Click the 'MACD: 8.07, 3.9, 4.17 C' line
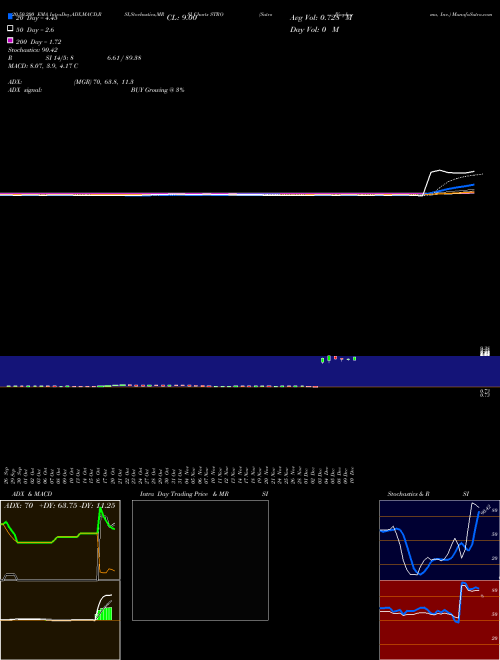This screenshot has height=660, width=500. [x=43, y=66]
